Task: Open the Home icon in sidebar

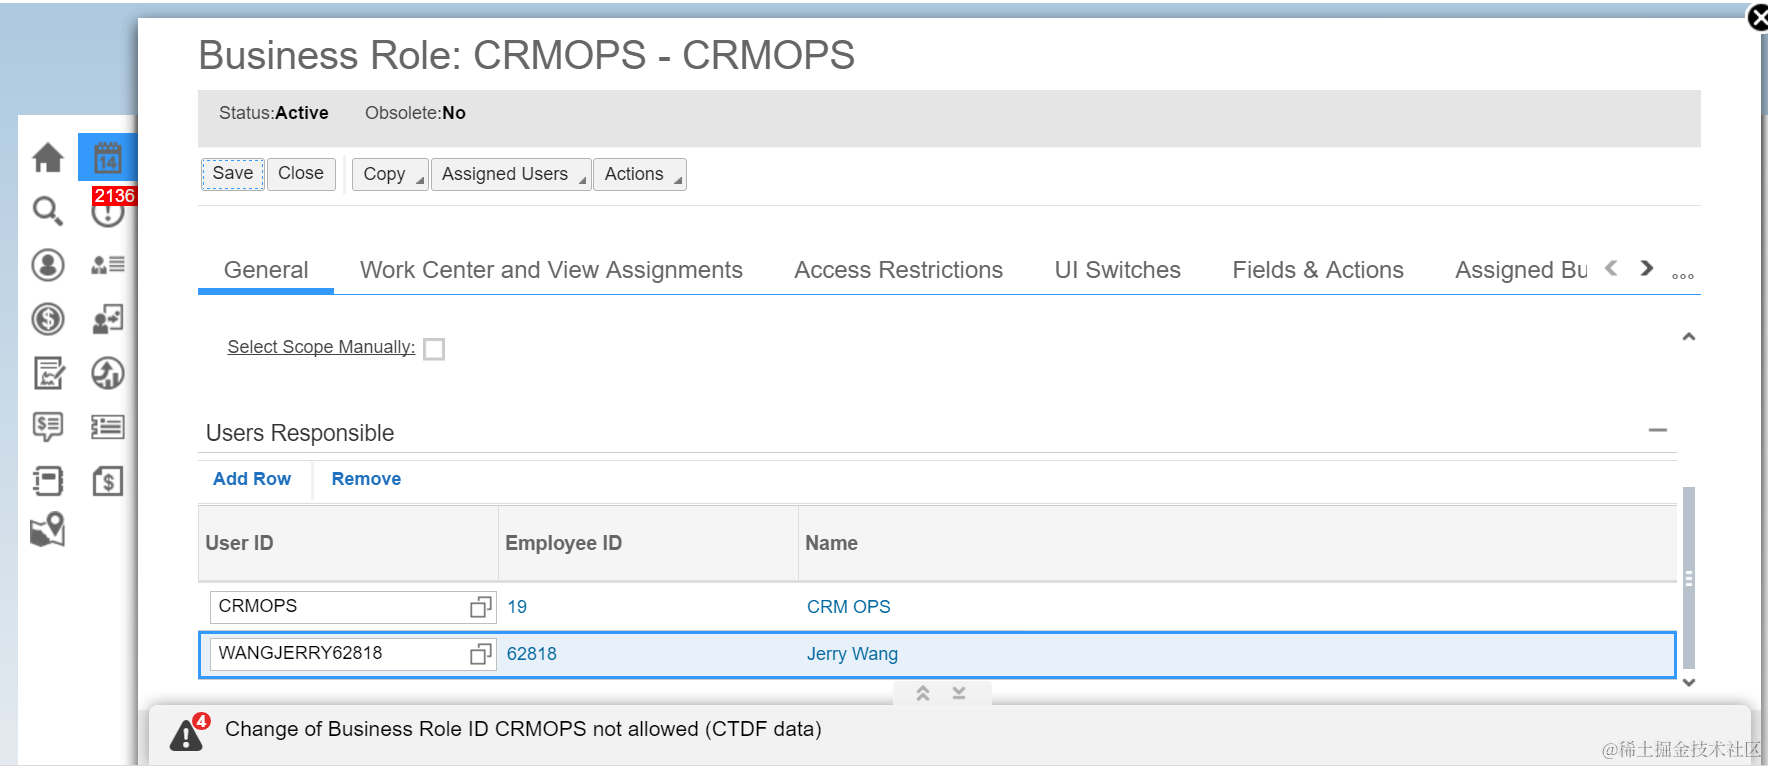Action: (x=48, y=157)
